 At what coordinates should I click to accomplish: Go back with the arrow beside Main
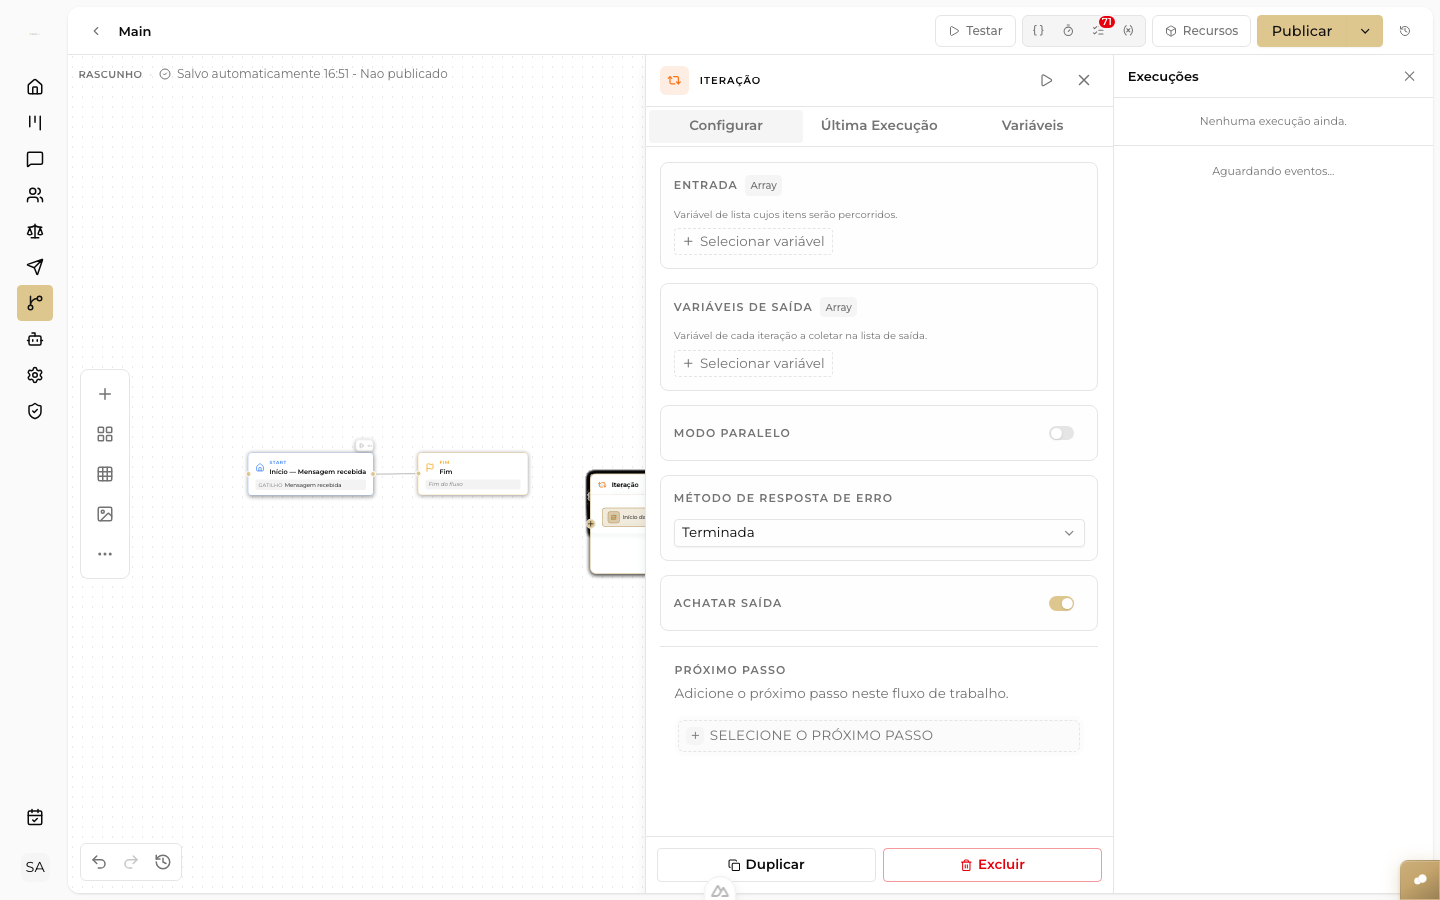96,31
